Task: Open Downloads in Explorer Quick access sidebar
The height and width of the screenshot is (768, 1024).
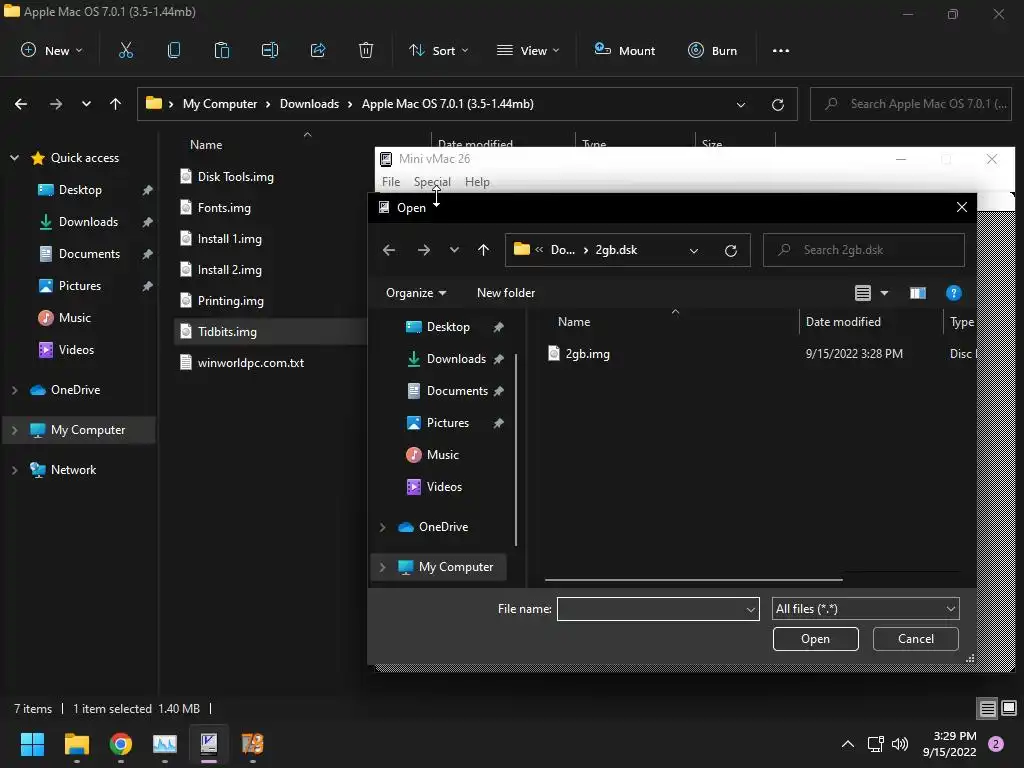Action: coord(88,222)
